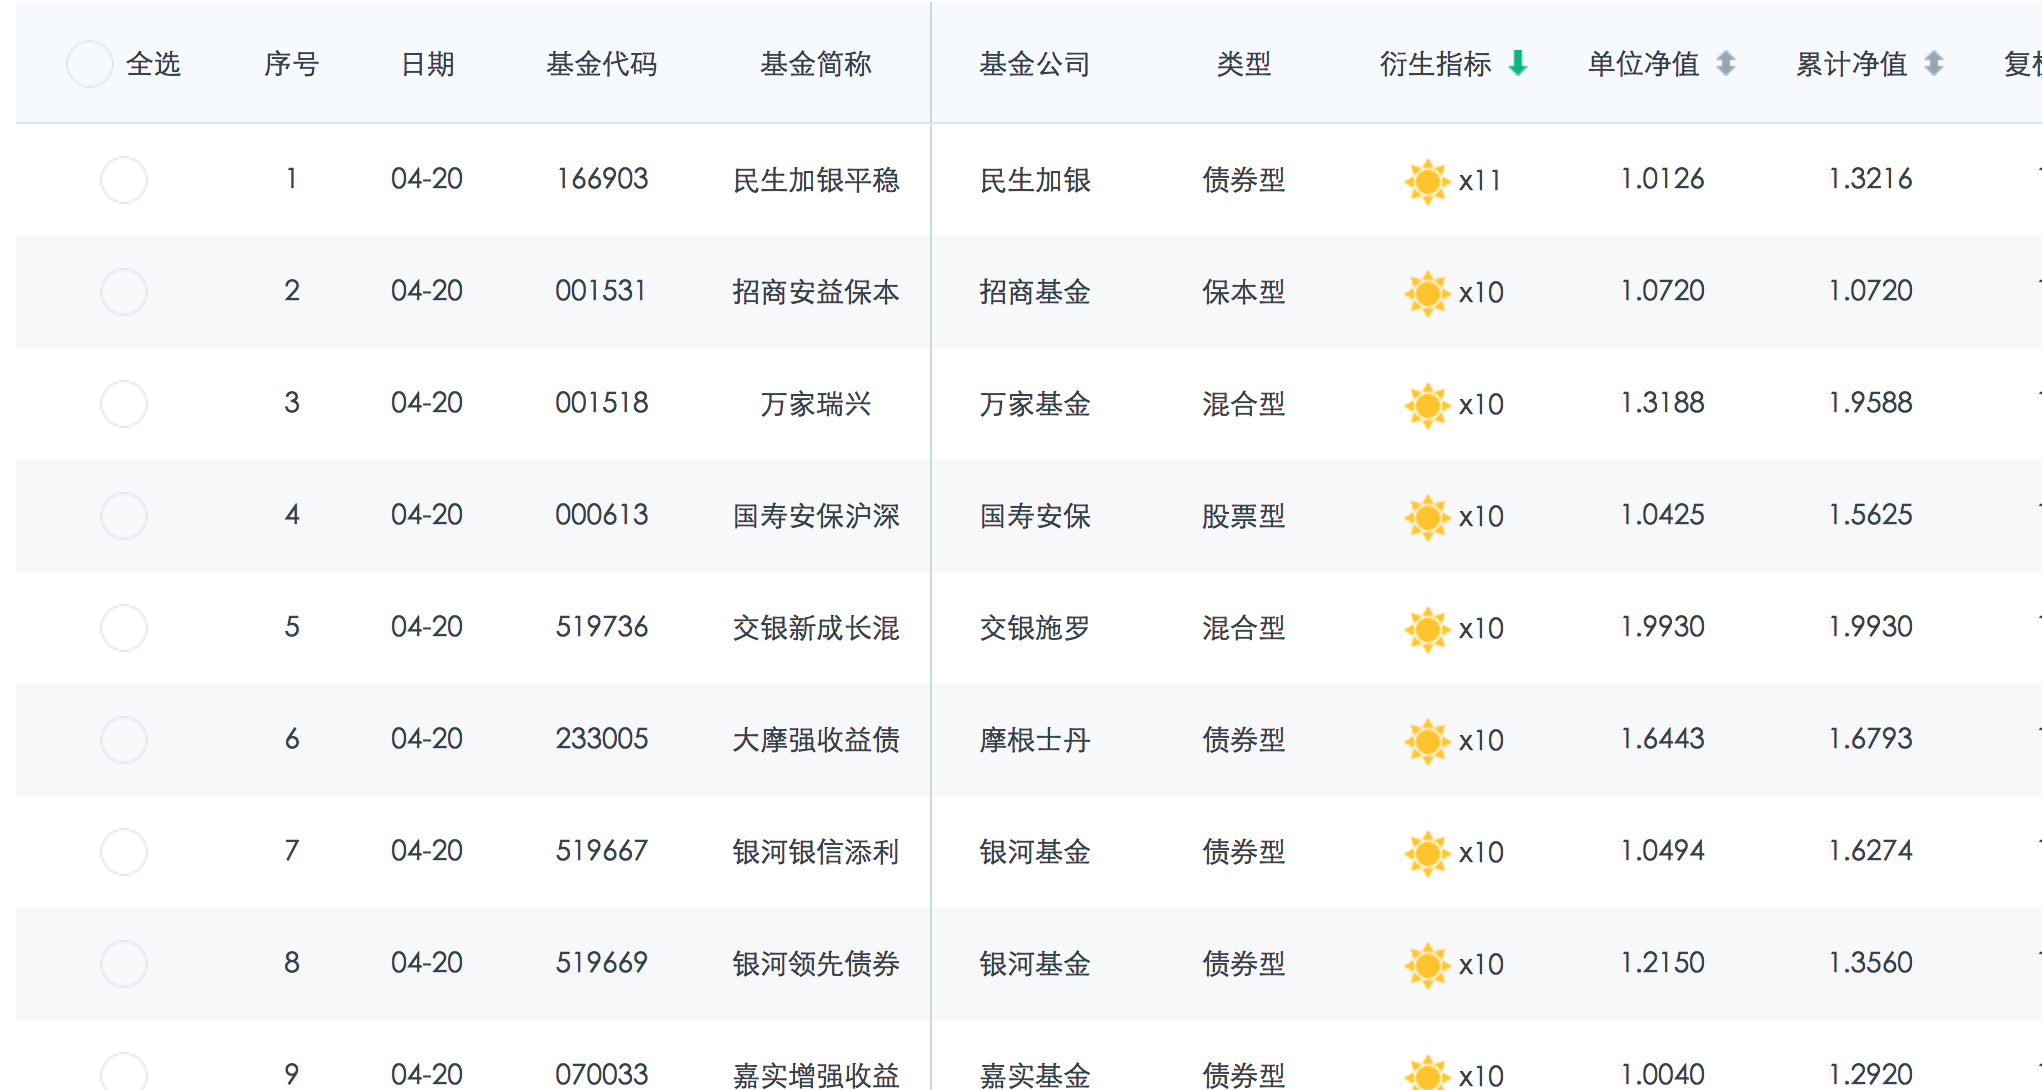Screen dimensions: 2042x1090
Task: Click sort arrows beside 累计净值
Action: tap(1934, 63)
